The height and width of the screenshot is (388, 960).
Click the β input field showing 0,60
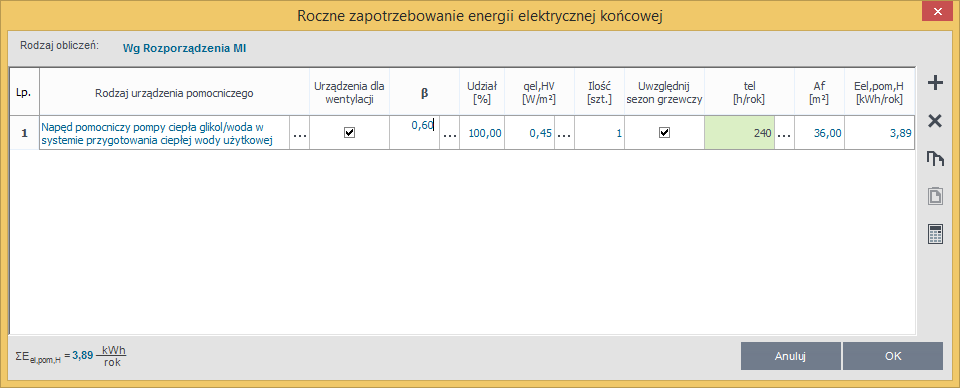pyautogui.click(x=414, y=132)
